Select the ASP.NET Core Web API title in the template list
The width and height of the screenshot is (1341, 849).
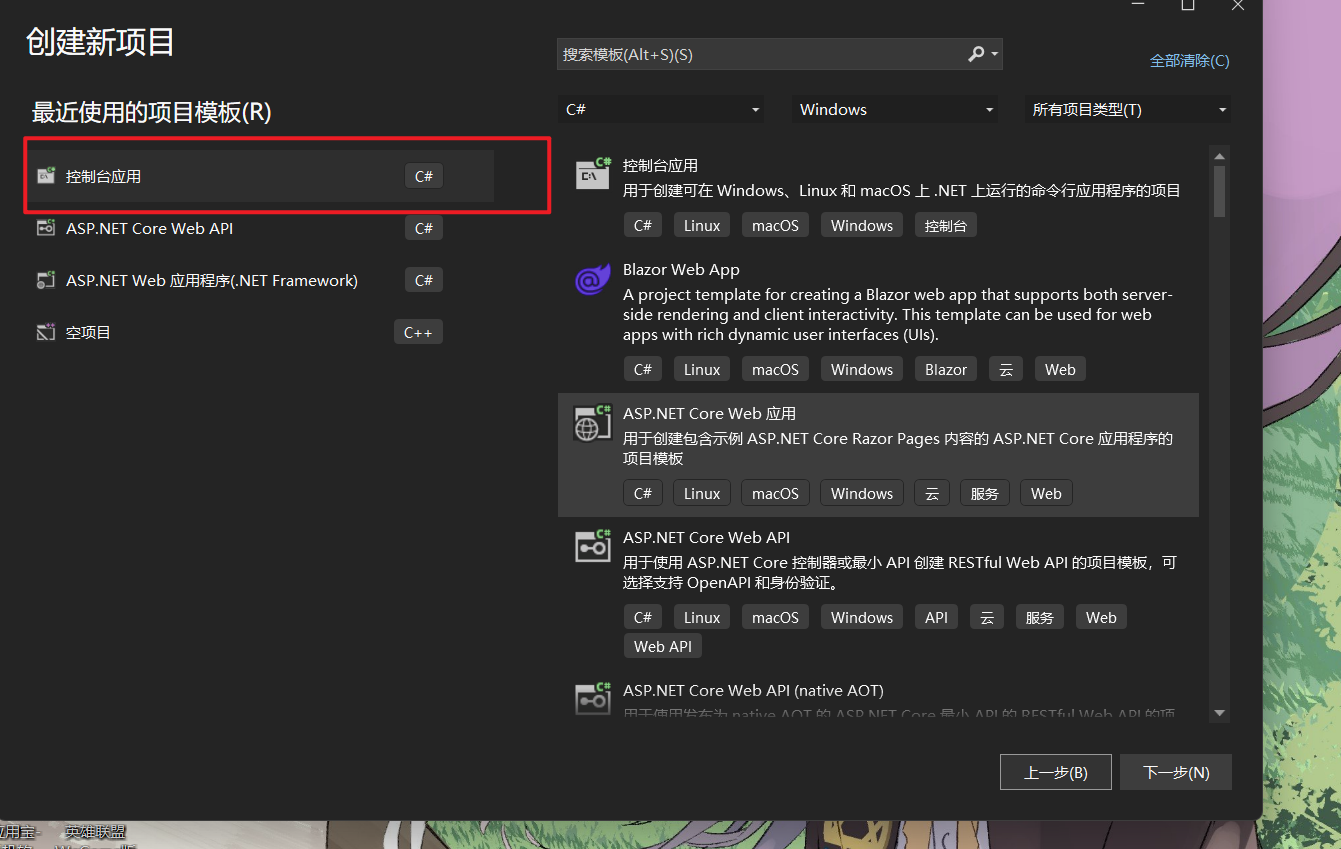[x=706, y=537]
